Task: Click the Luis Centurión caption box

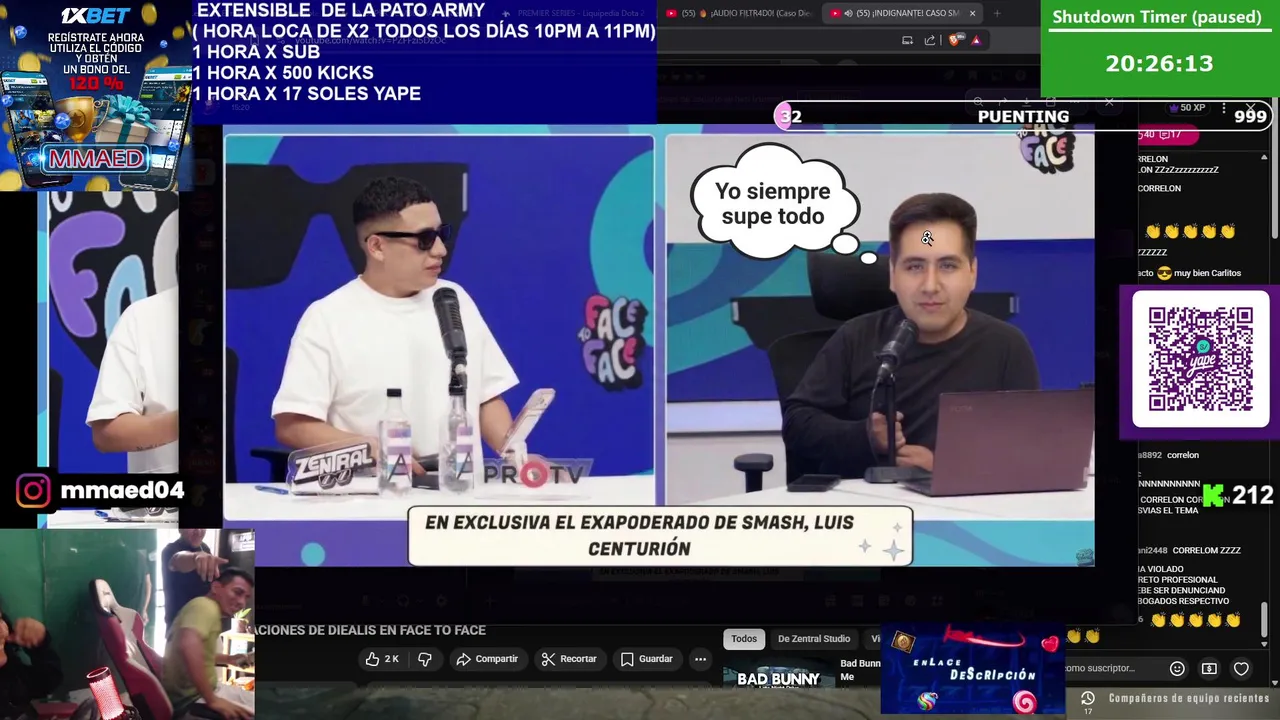Action: 660,535
